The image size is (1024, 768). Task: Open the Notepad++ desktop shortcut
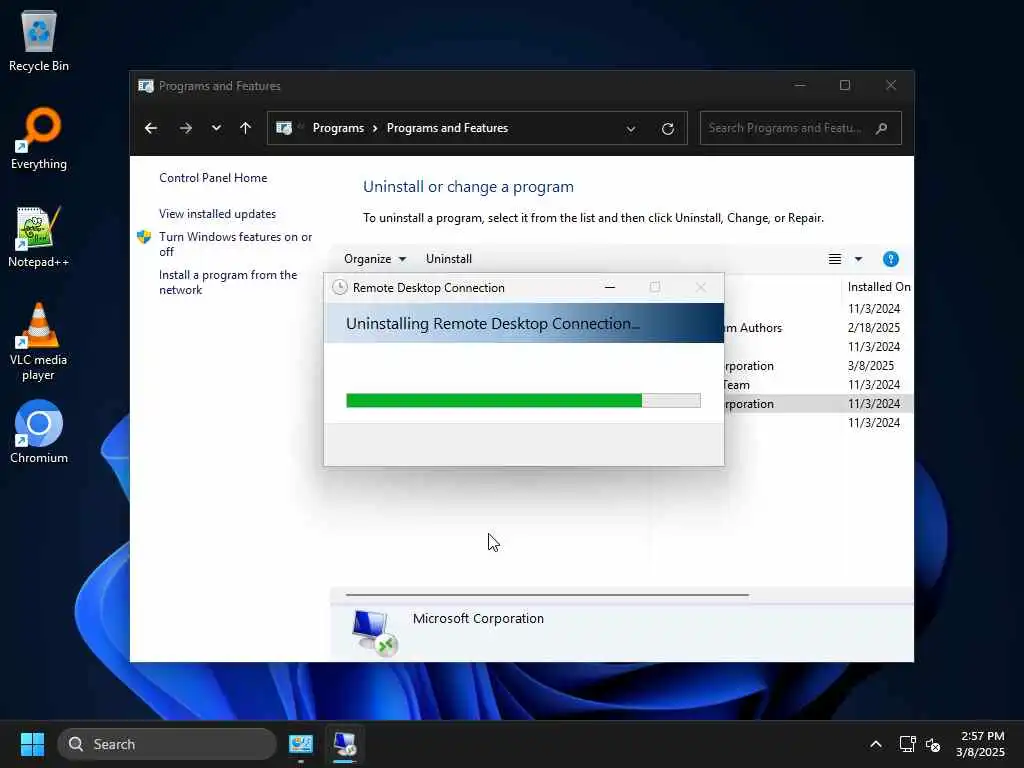39,236
